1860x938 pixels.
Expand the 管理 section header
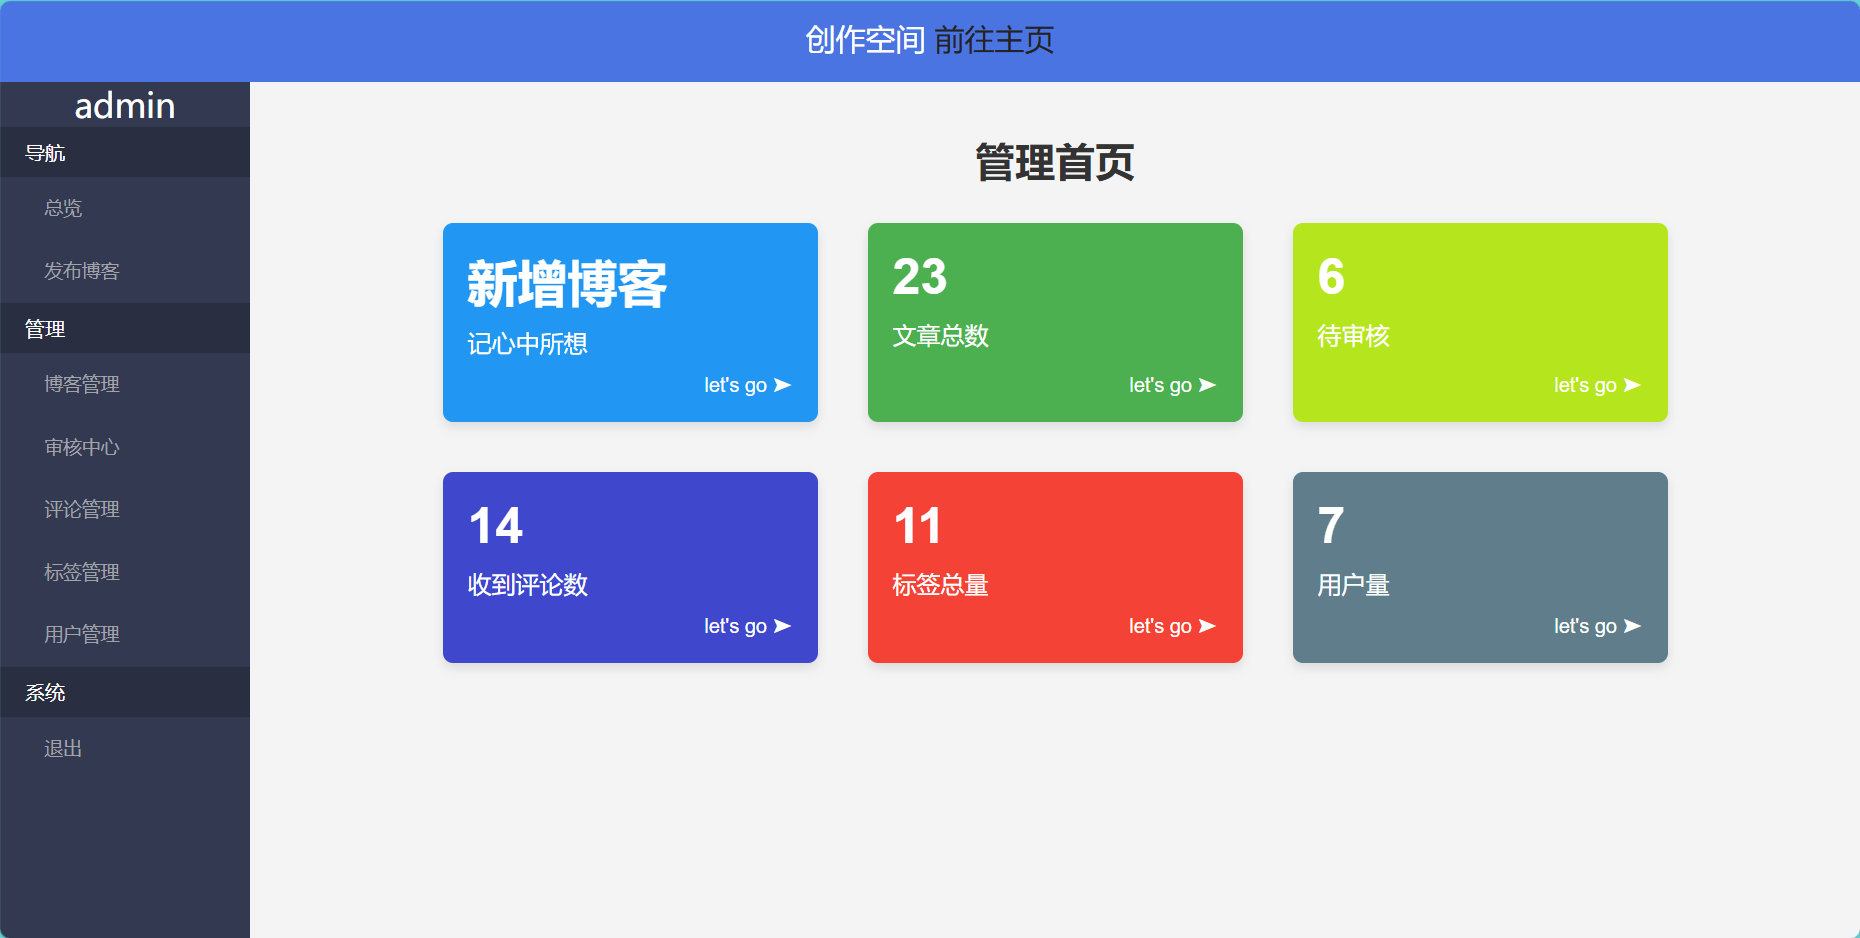44,328
